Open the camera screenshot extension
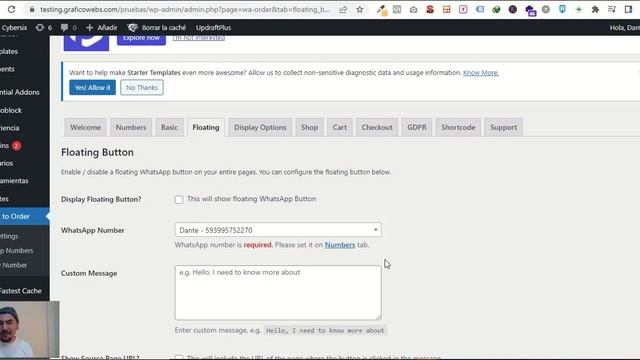This screenshot has width=640, height=360. [x=413, y=9]
